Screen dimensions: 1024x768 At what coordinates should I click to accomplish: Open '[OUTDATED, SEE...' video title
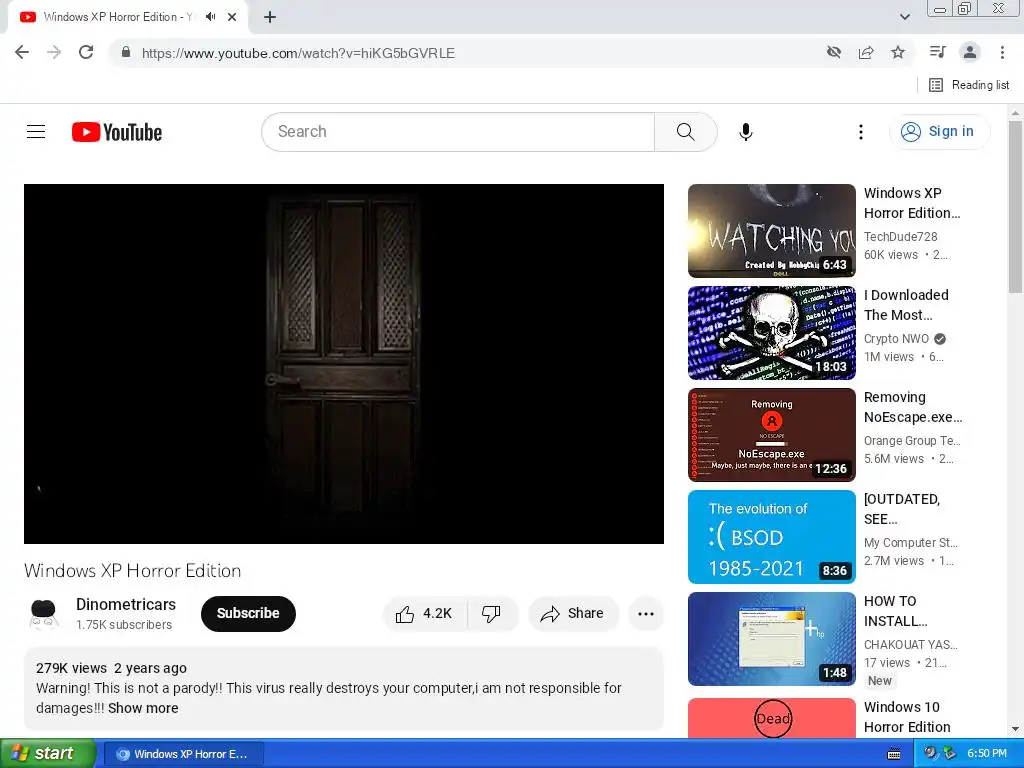902,509
